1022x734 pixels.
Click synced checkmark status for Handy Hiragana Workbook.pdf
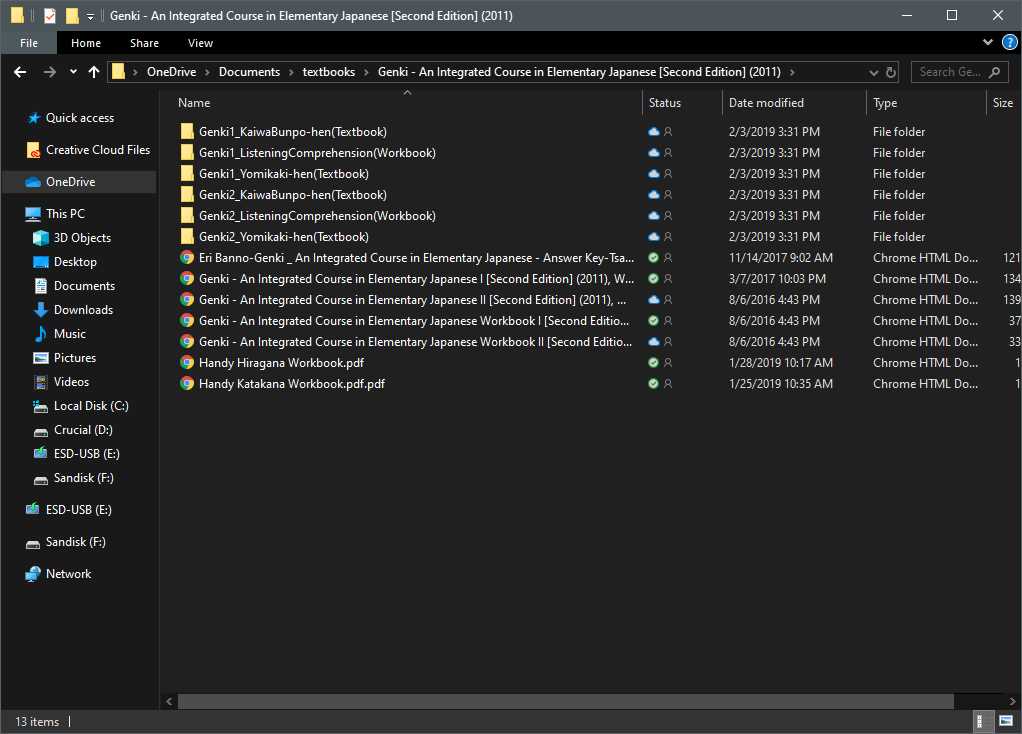653,362
